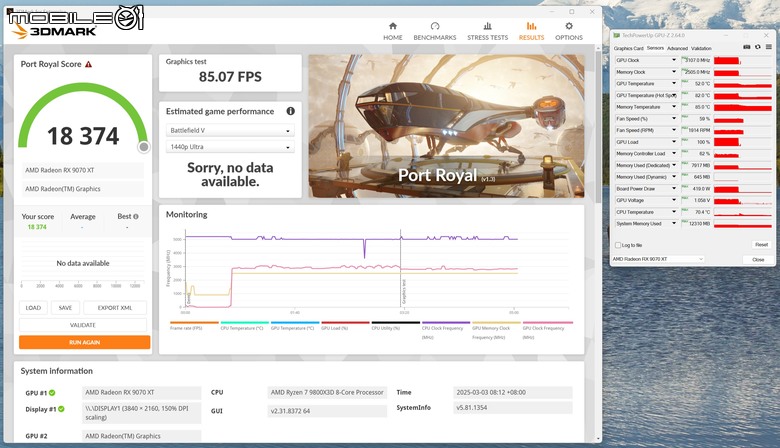Click the GPU Temperature legend swatch
The image size is (780, 448).
tap(295, 323)
